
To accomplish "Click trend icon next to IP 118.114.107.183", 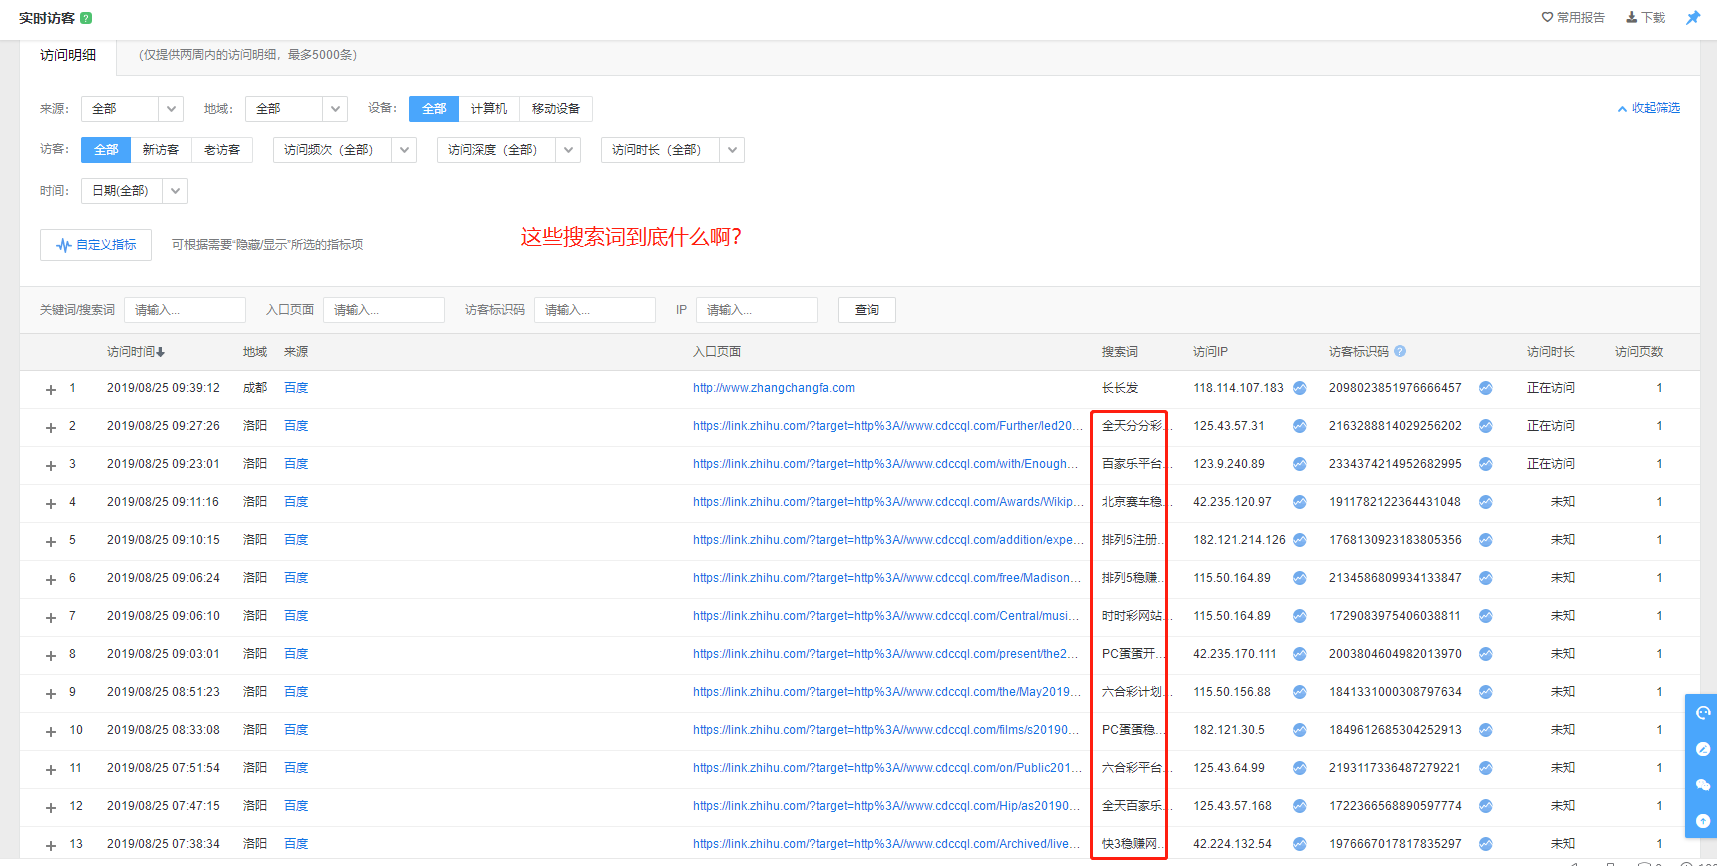I will coord(1299,388).
